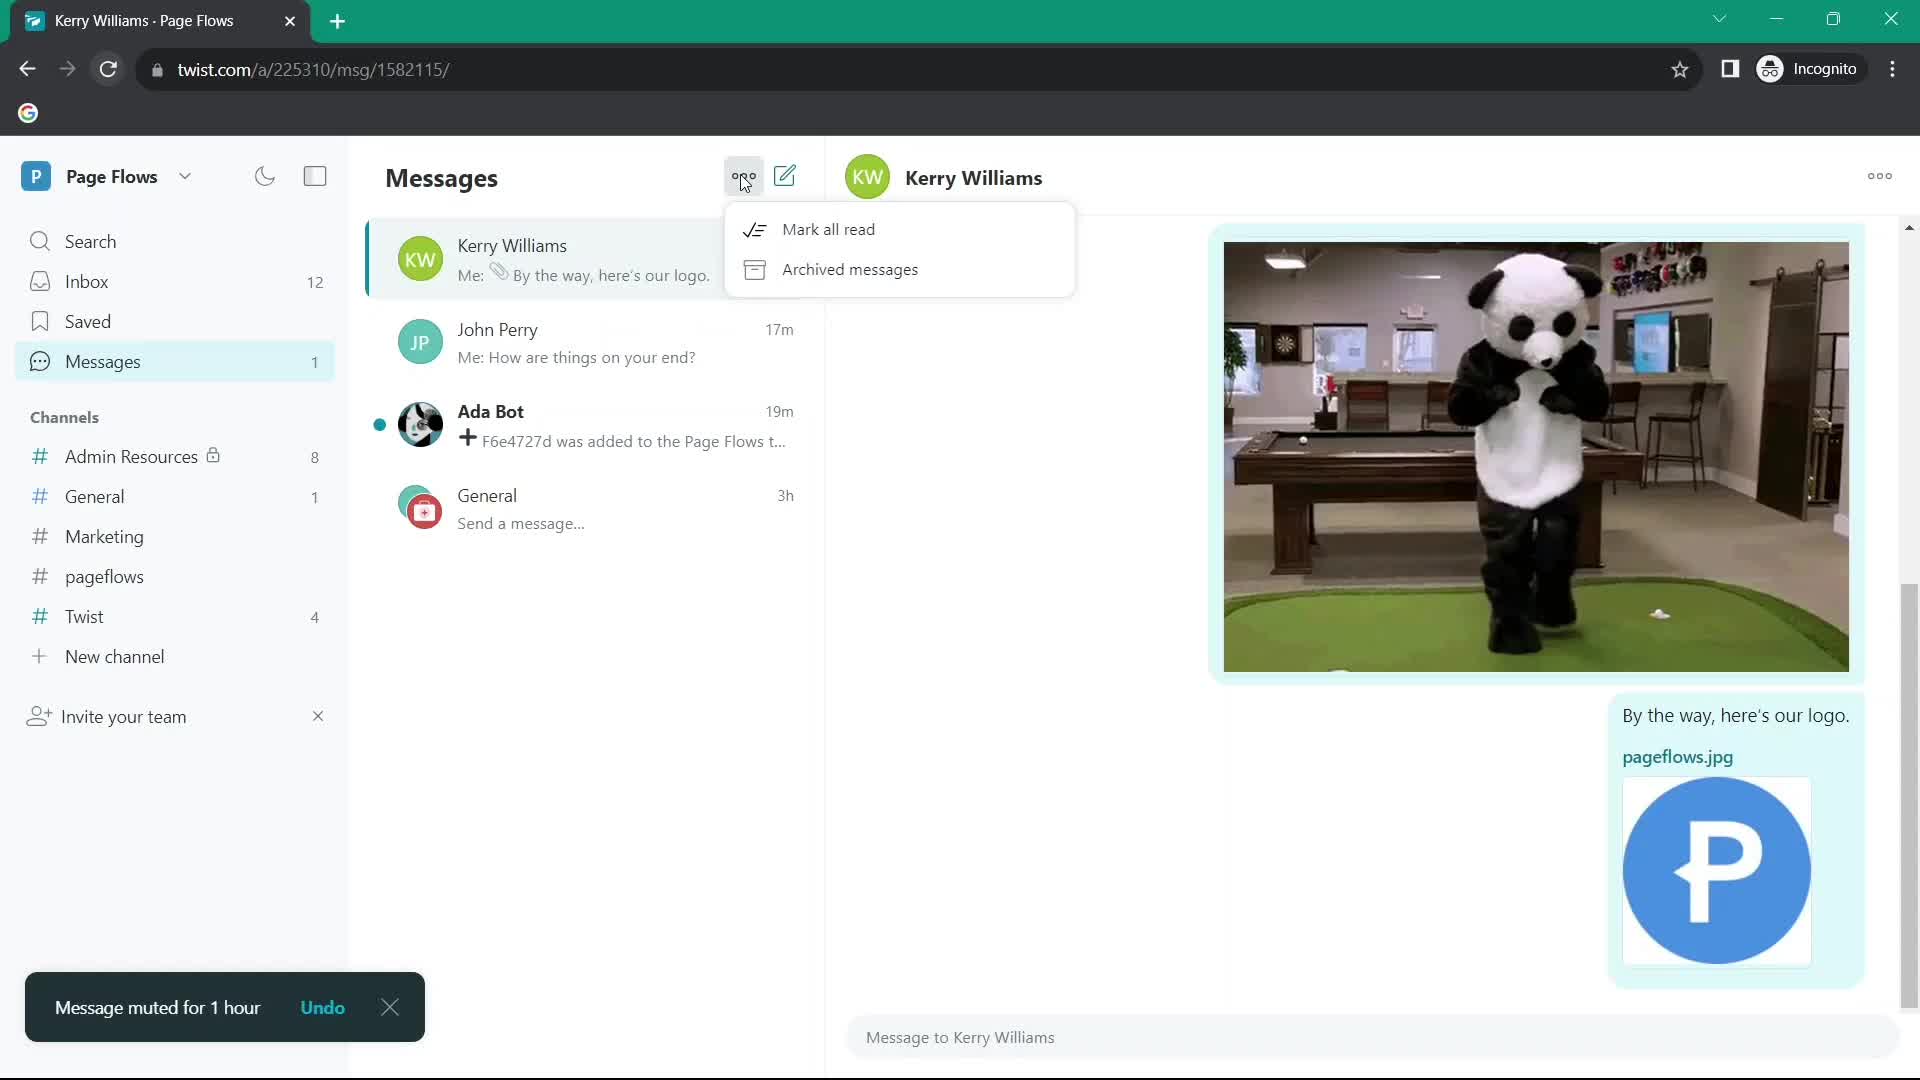Viewport: 1920px width, 1080px height.
Task: Open Saved items
Action: (x=175, y=321)
